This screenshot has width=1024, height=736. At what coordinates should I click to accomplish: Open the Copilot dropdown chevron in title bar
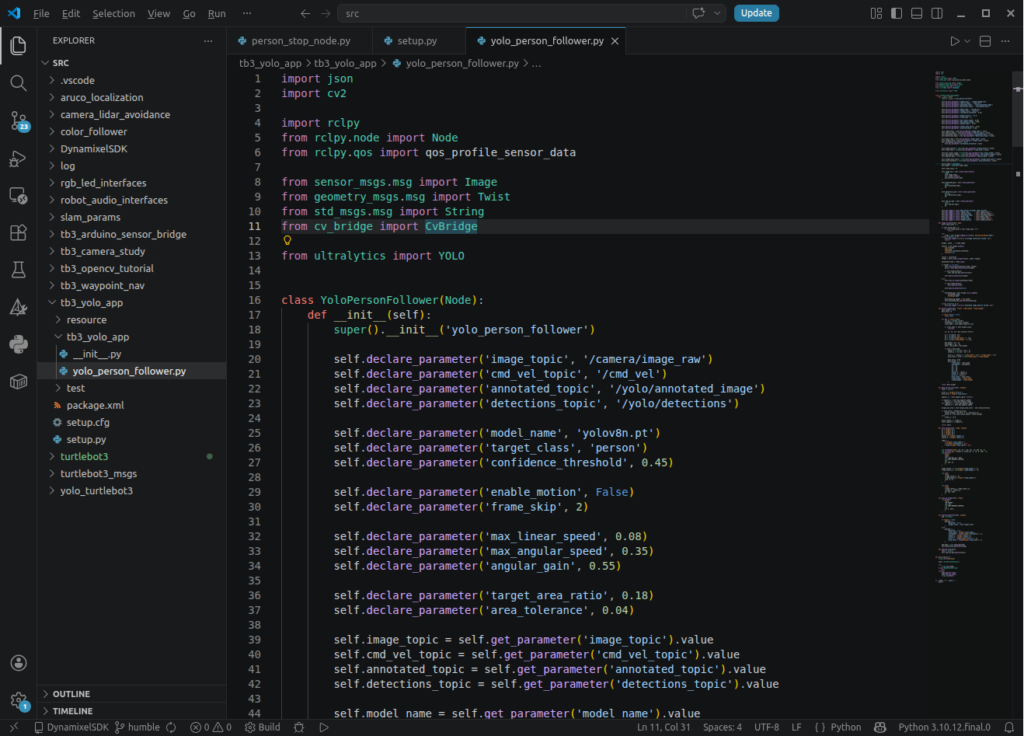717,13
